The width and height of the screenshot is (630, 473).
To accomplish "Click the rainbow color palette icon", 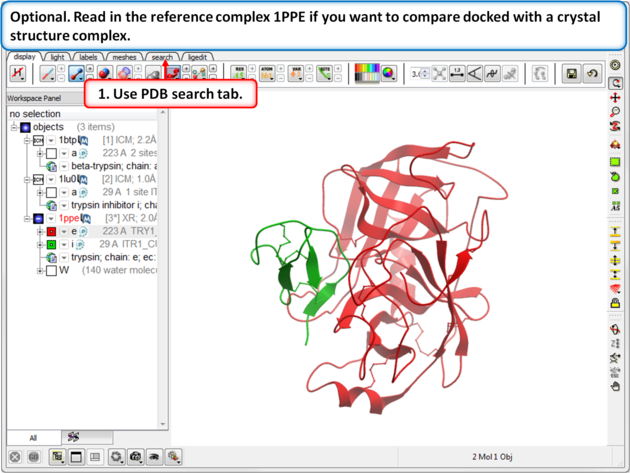I will (x=367, y=74).
